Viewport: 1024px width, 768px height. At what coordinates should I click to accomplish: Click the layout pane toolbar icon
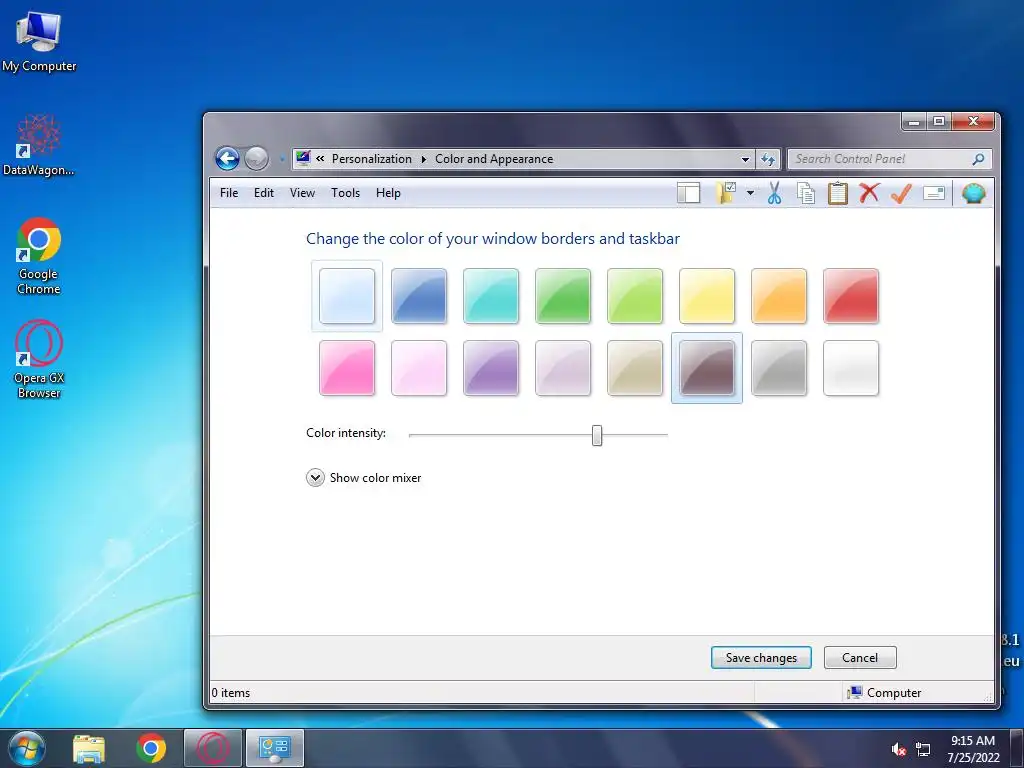pos(688,193)
